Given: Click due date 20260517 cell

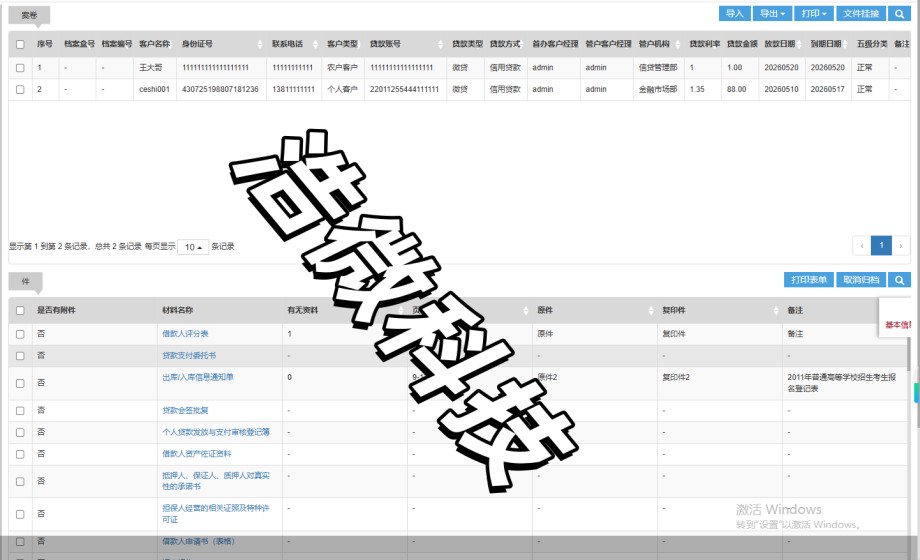Looking at the screenshot, I should pyautogui.click(x=827, y=90).
